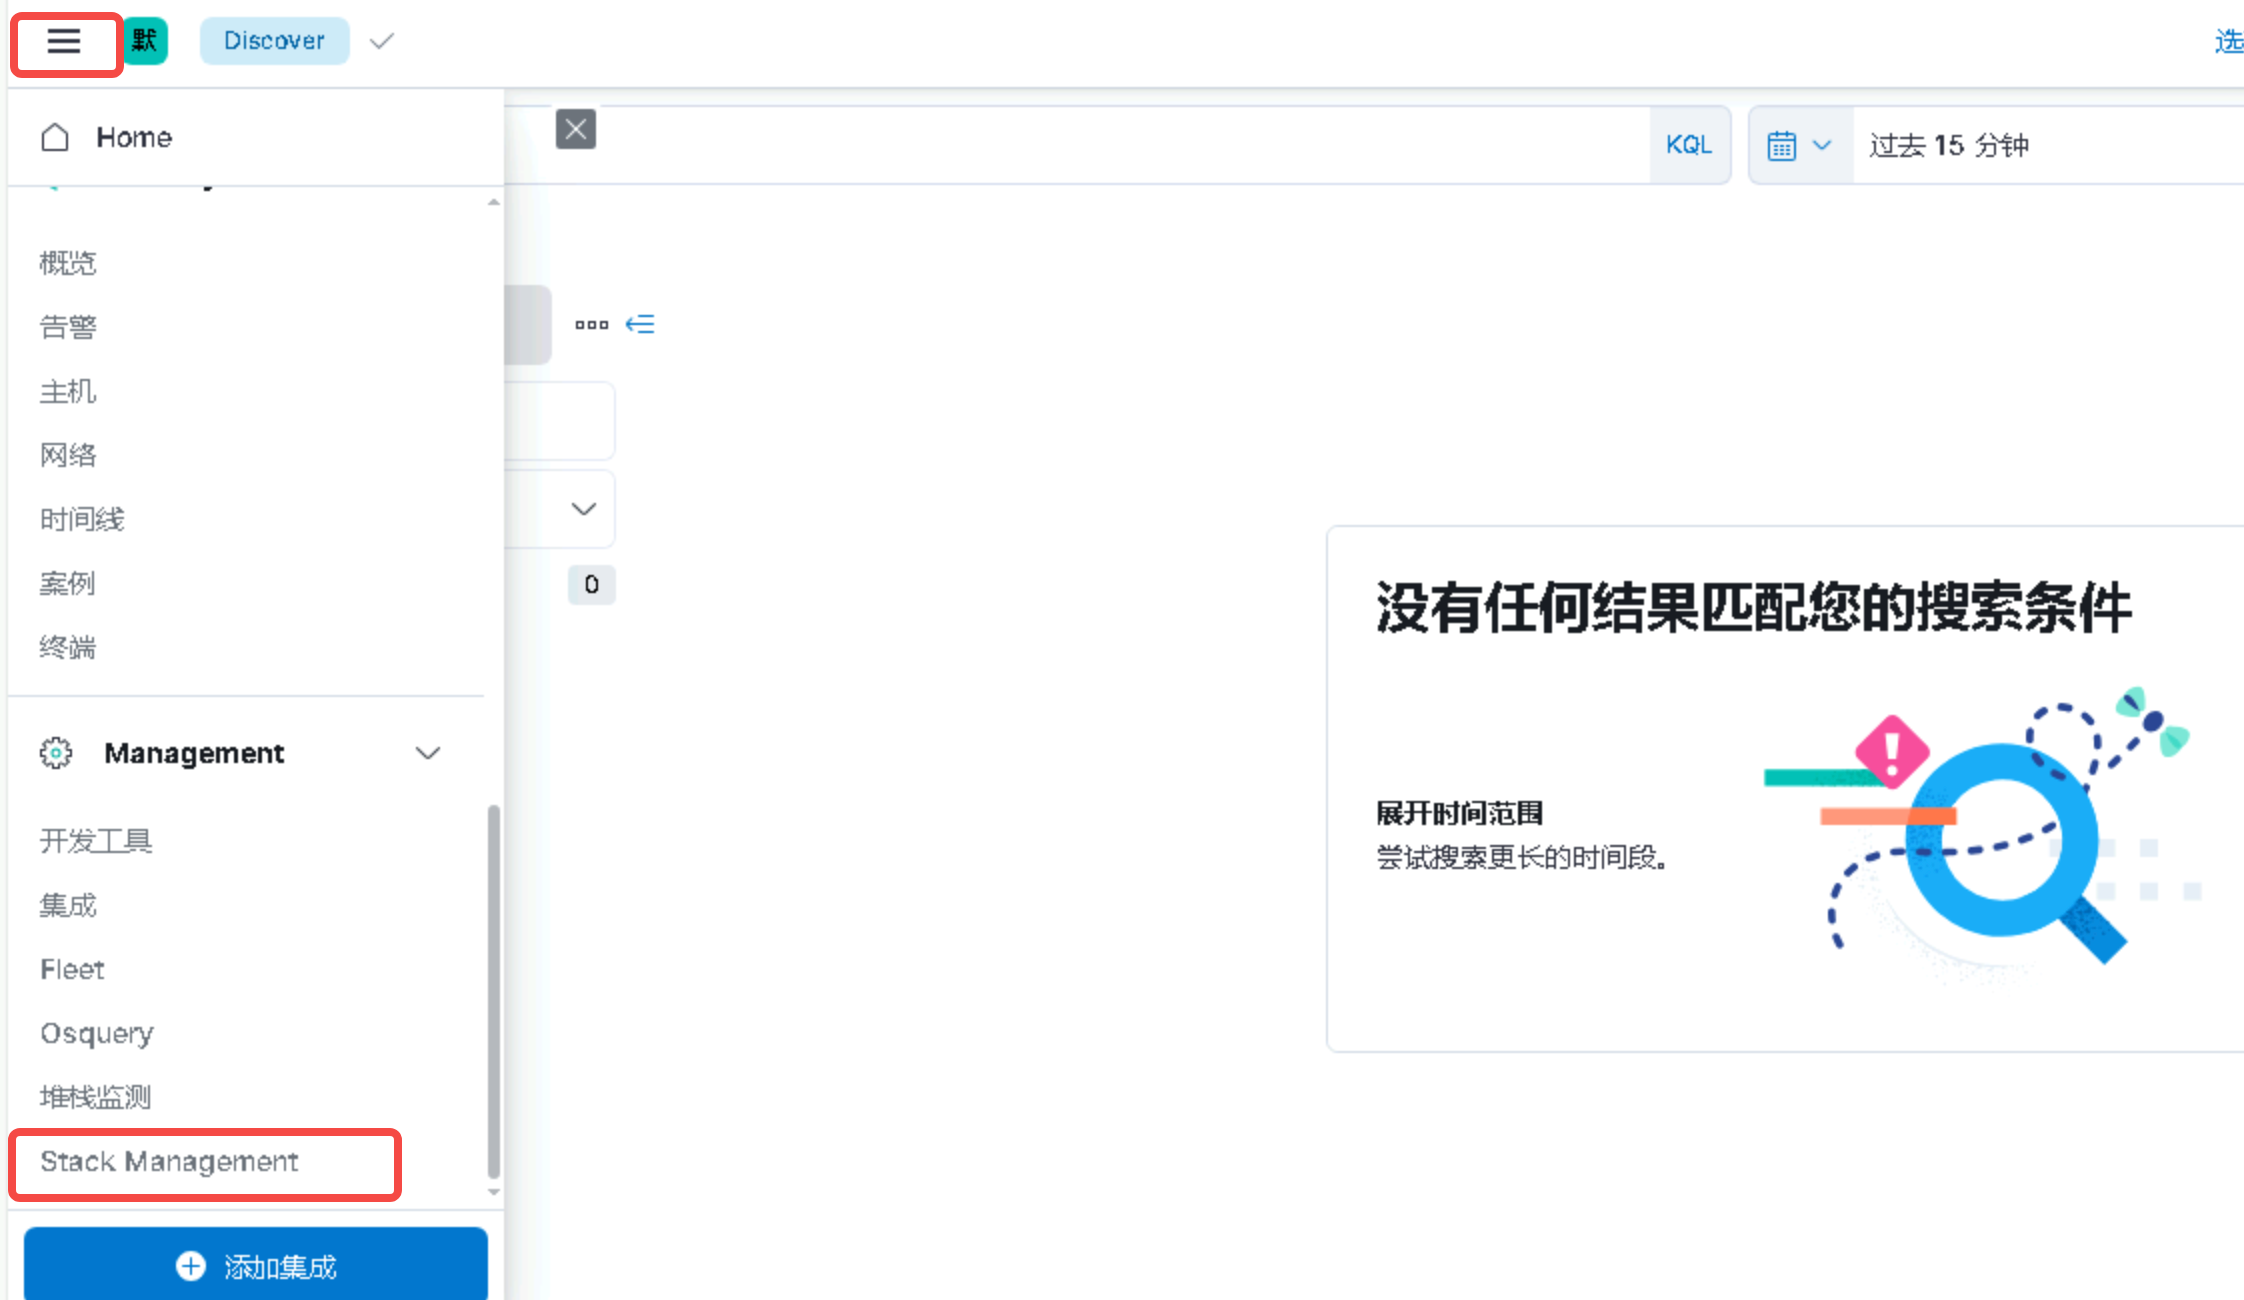This screenshot has height=1300, width=2244.
Task: Click the 添加集成 add integrations button
Action: pyautogui.click(x=256, y=1266)
